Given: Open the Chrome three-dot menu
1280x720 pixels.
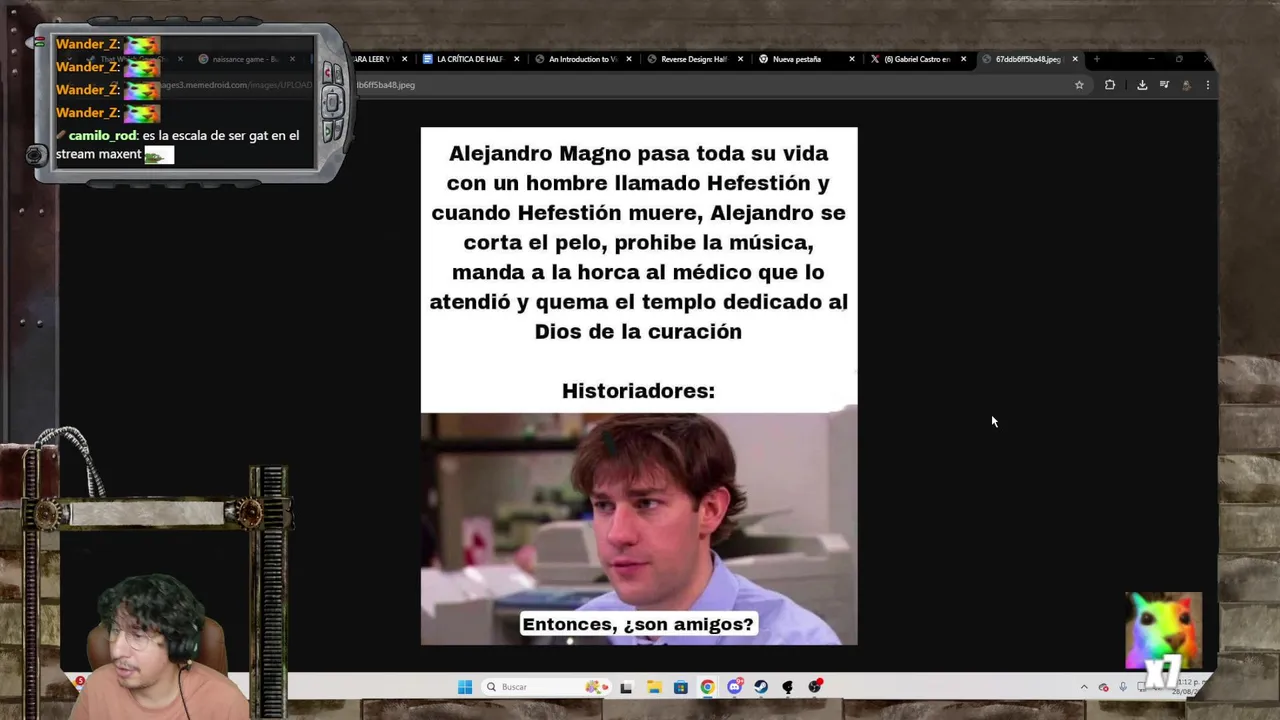Looking at the screenshot, I should [1208, 85].
